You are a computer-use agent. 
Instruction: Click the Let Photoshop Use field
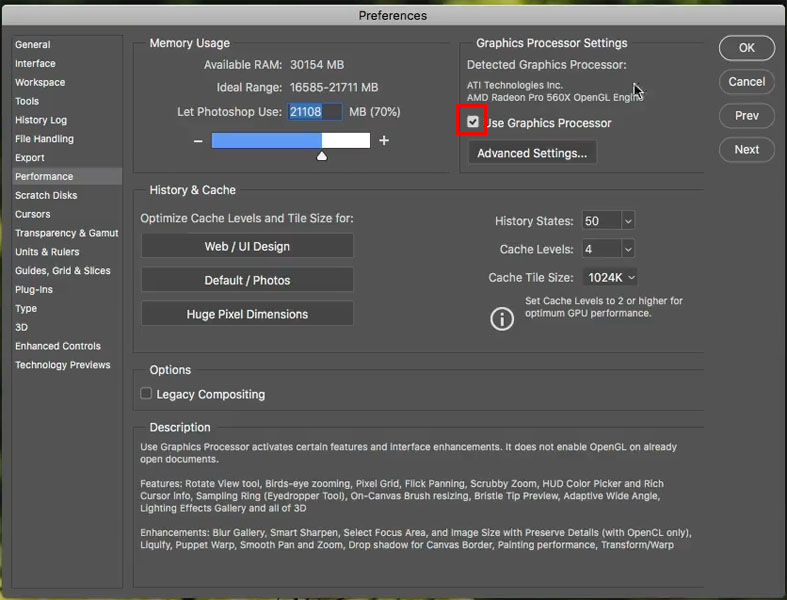[315, 111]
